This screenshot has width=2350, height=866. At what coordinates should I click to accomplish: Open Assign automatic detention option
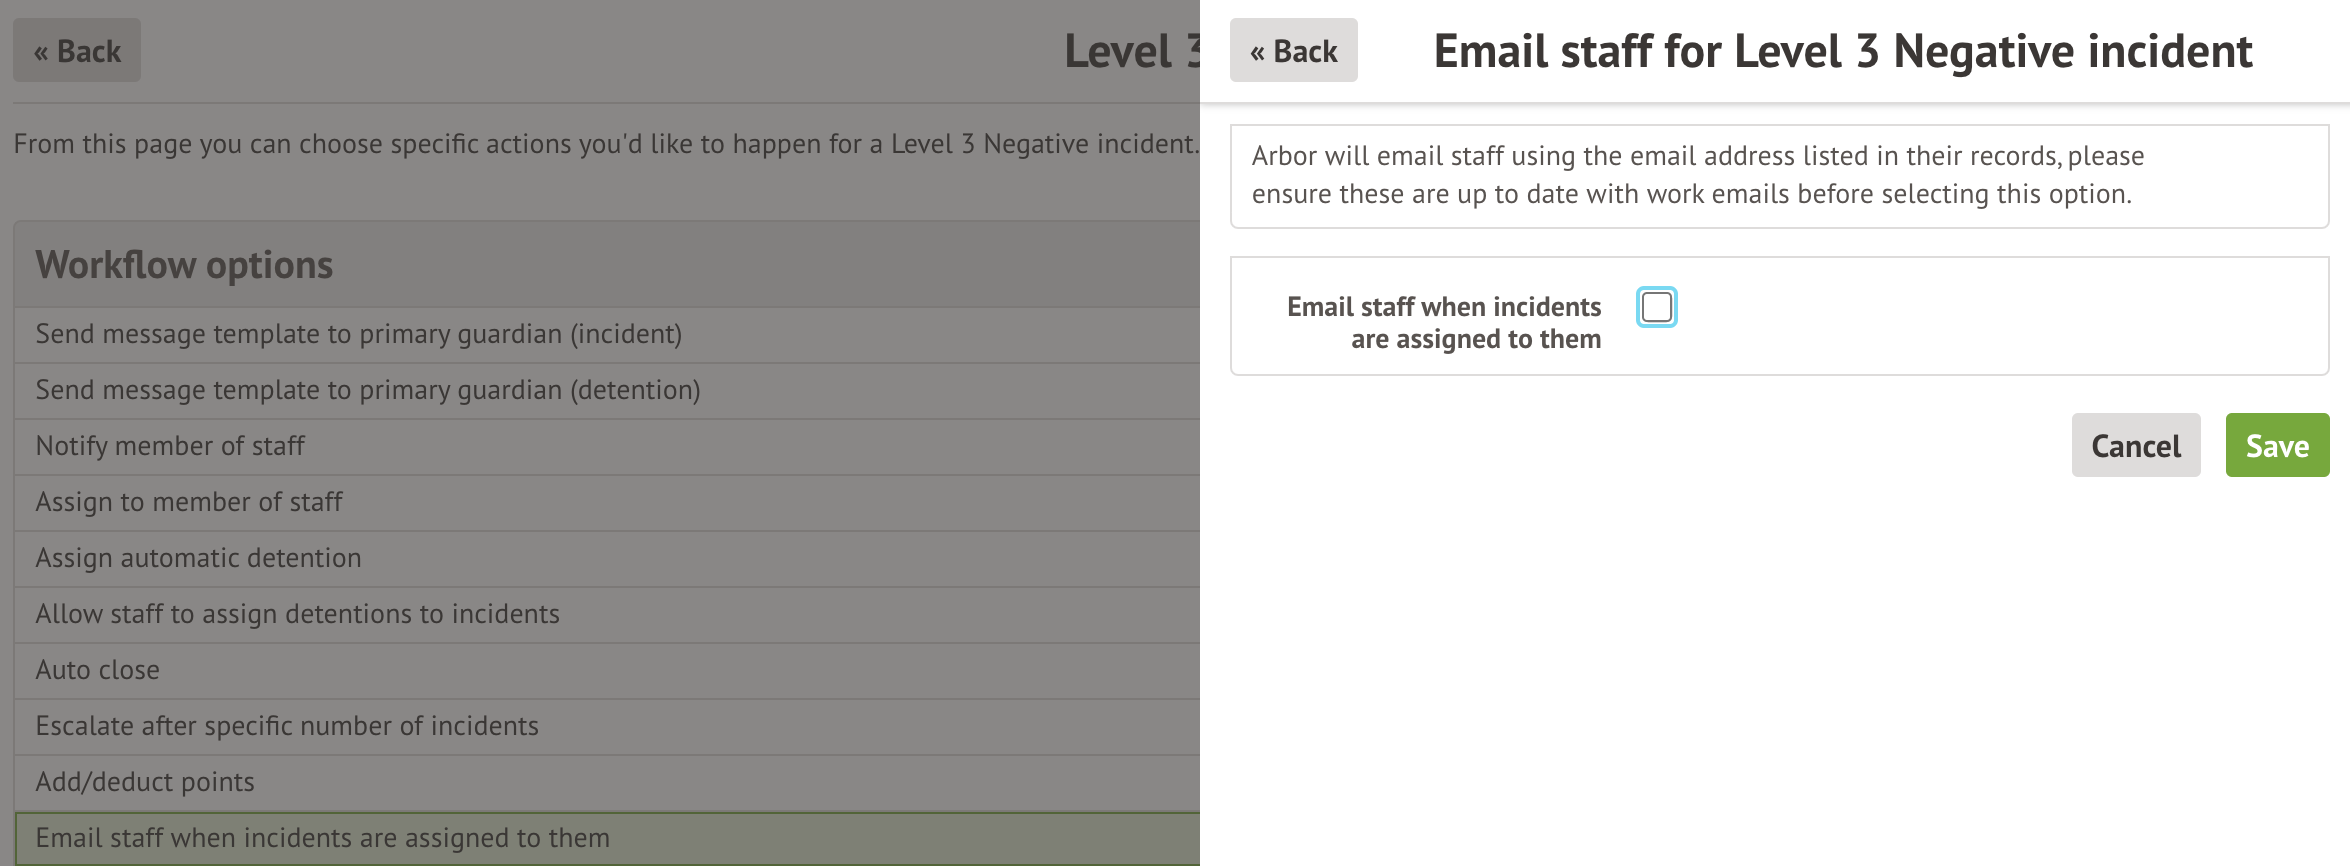pos(198,558)
